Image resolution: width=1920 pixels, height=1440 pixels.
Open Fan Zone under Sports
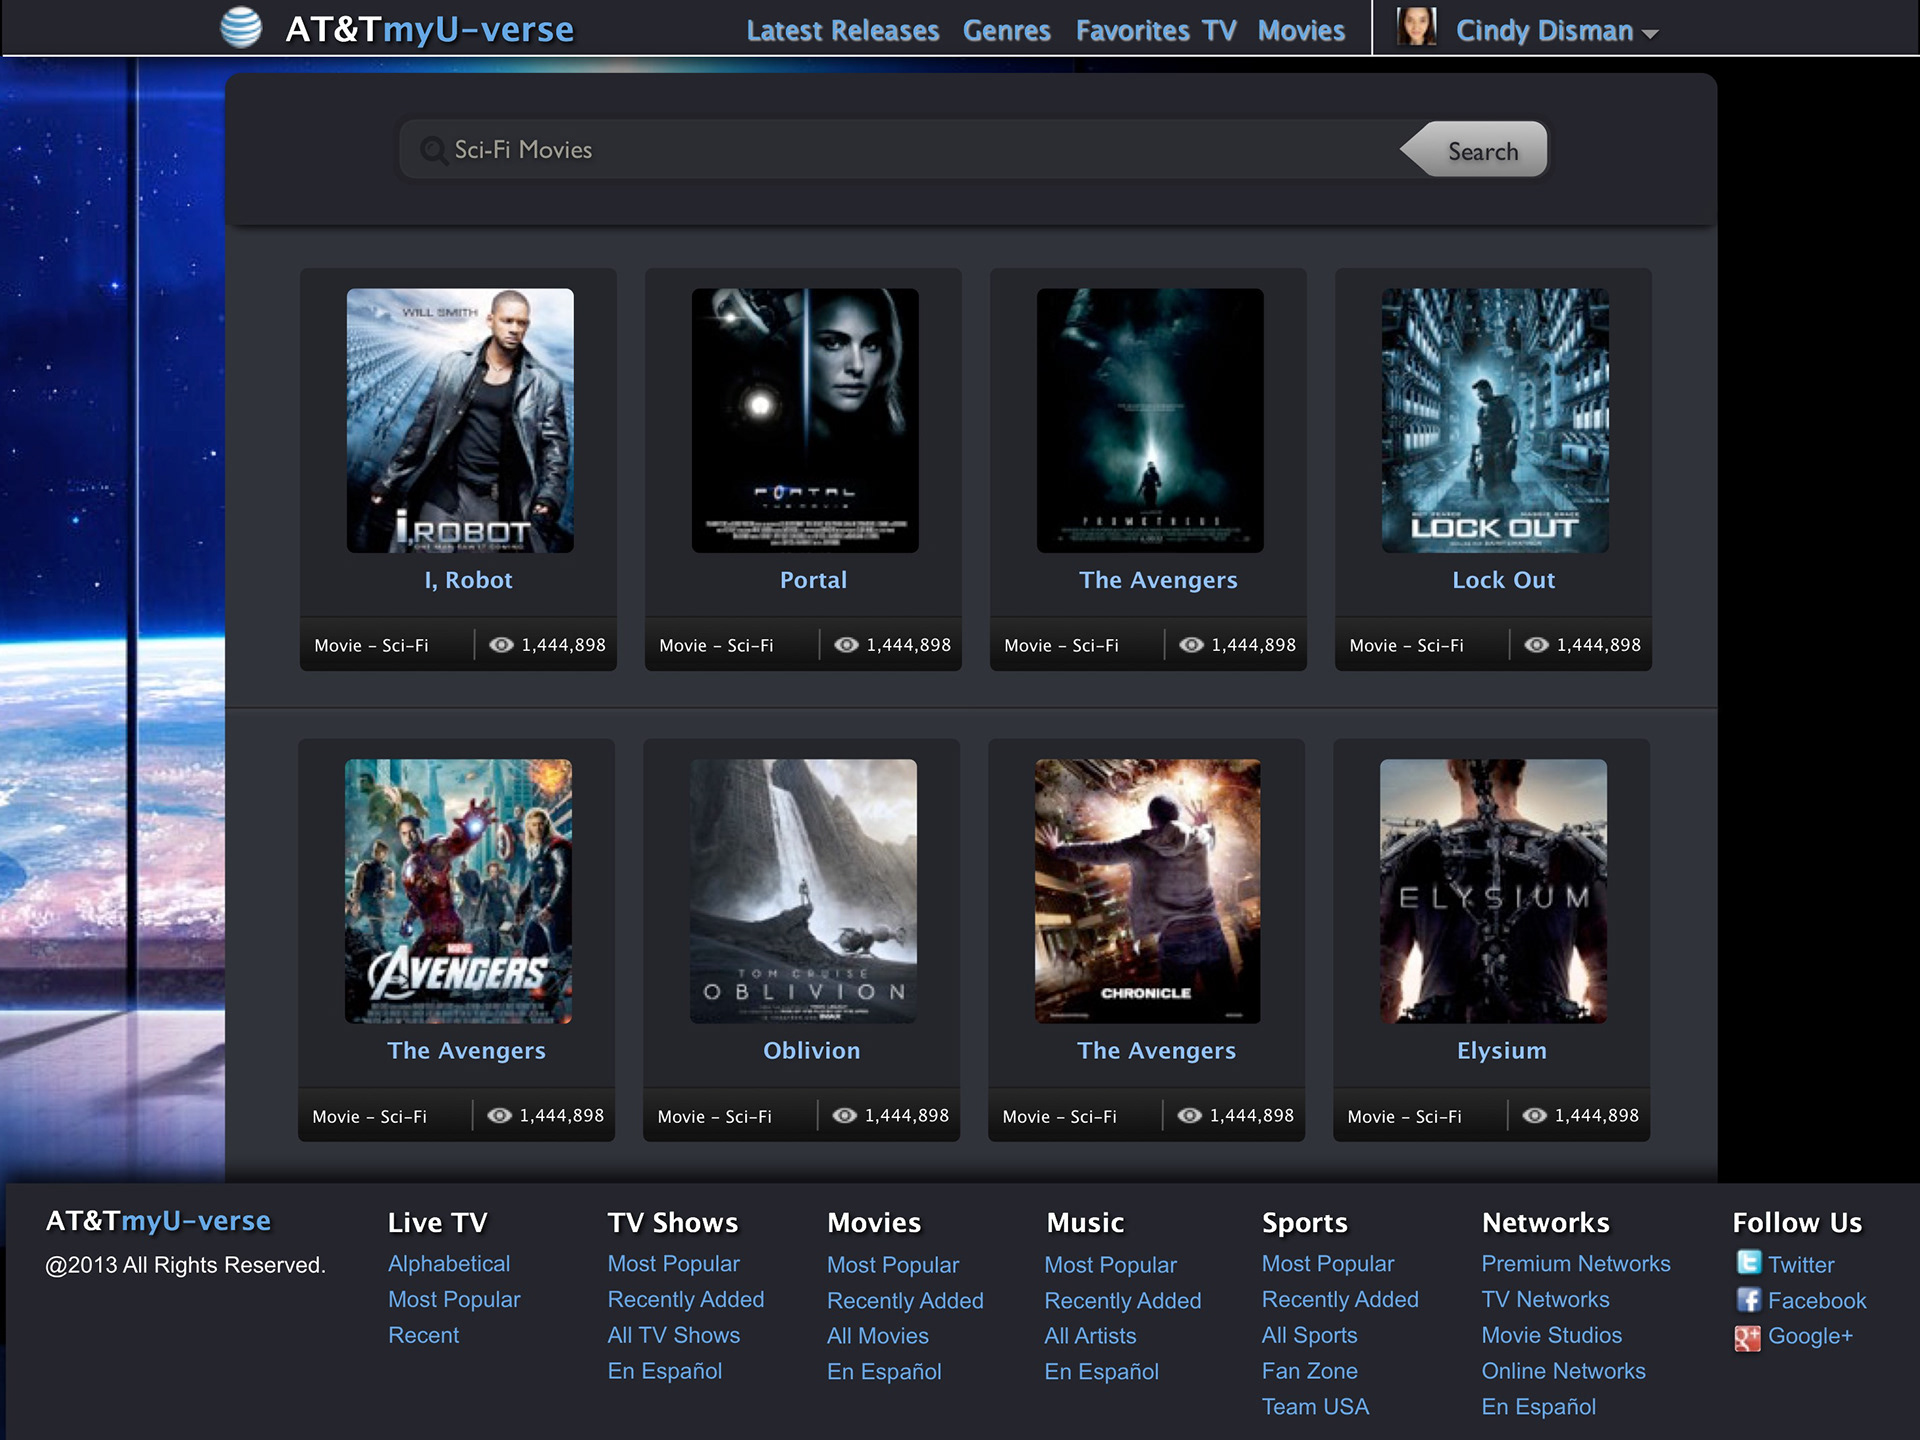[1309, 1371]
